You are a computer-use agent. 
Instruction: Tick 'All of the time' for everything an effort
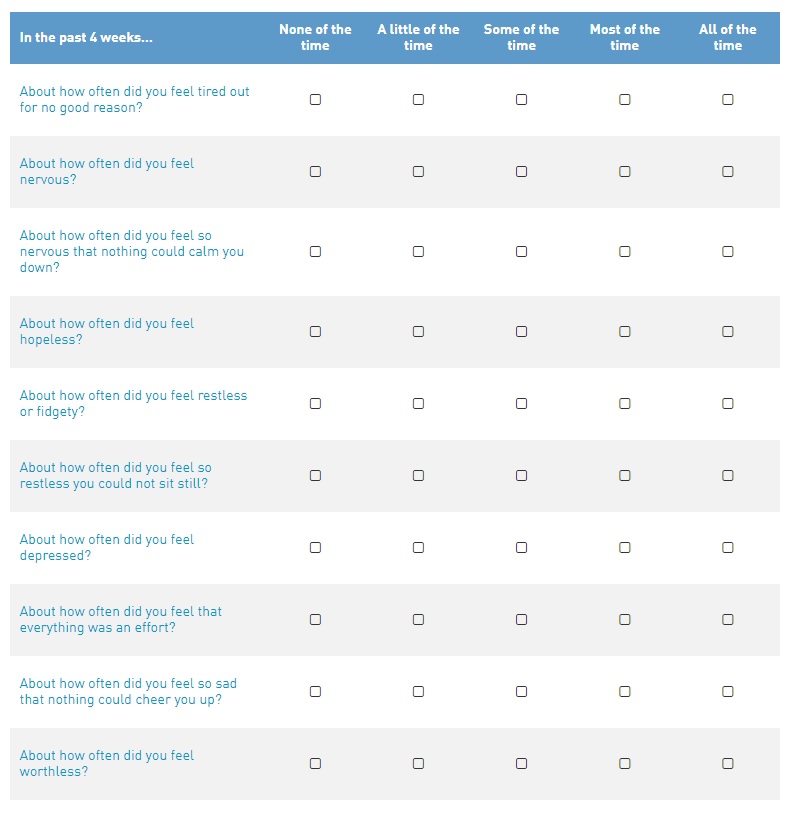click(x=728, y=620)
